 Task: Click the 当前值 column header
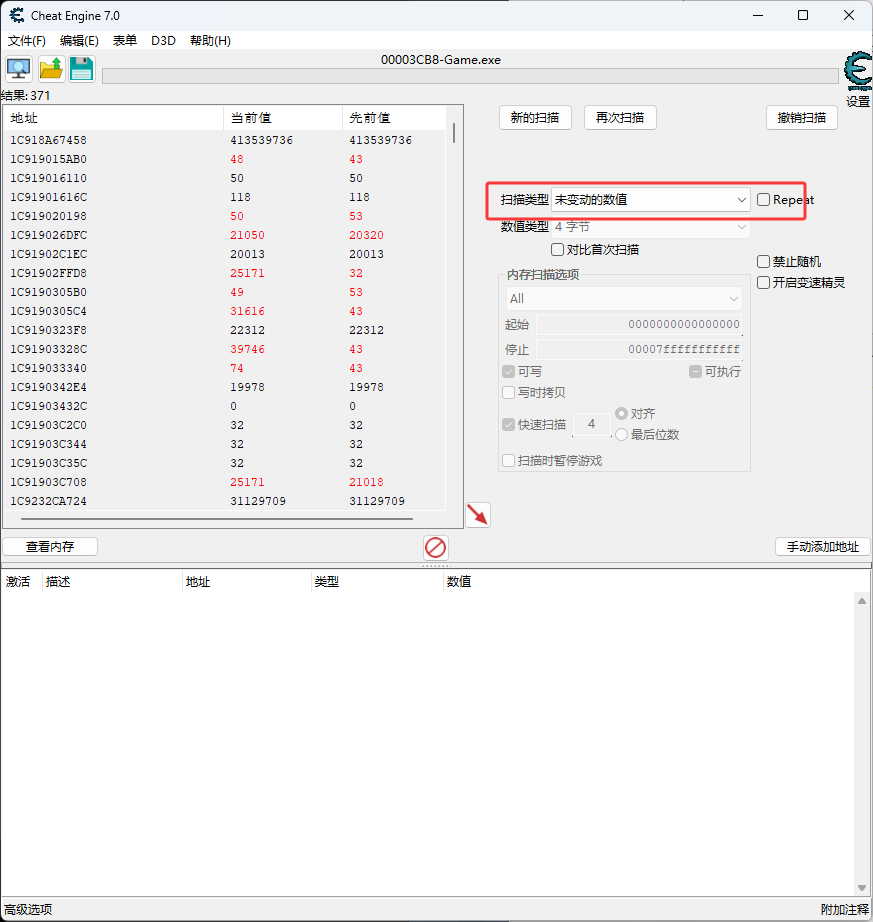tap(283, 118)
